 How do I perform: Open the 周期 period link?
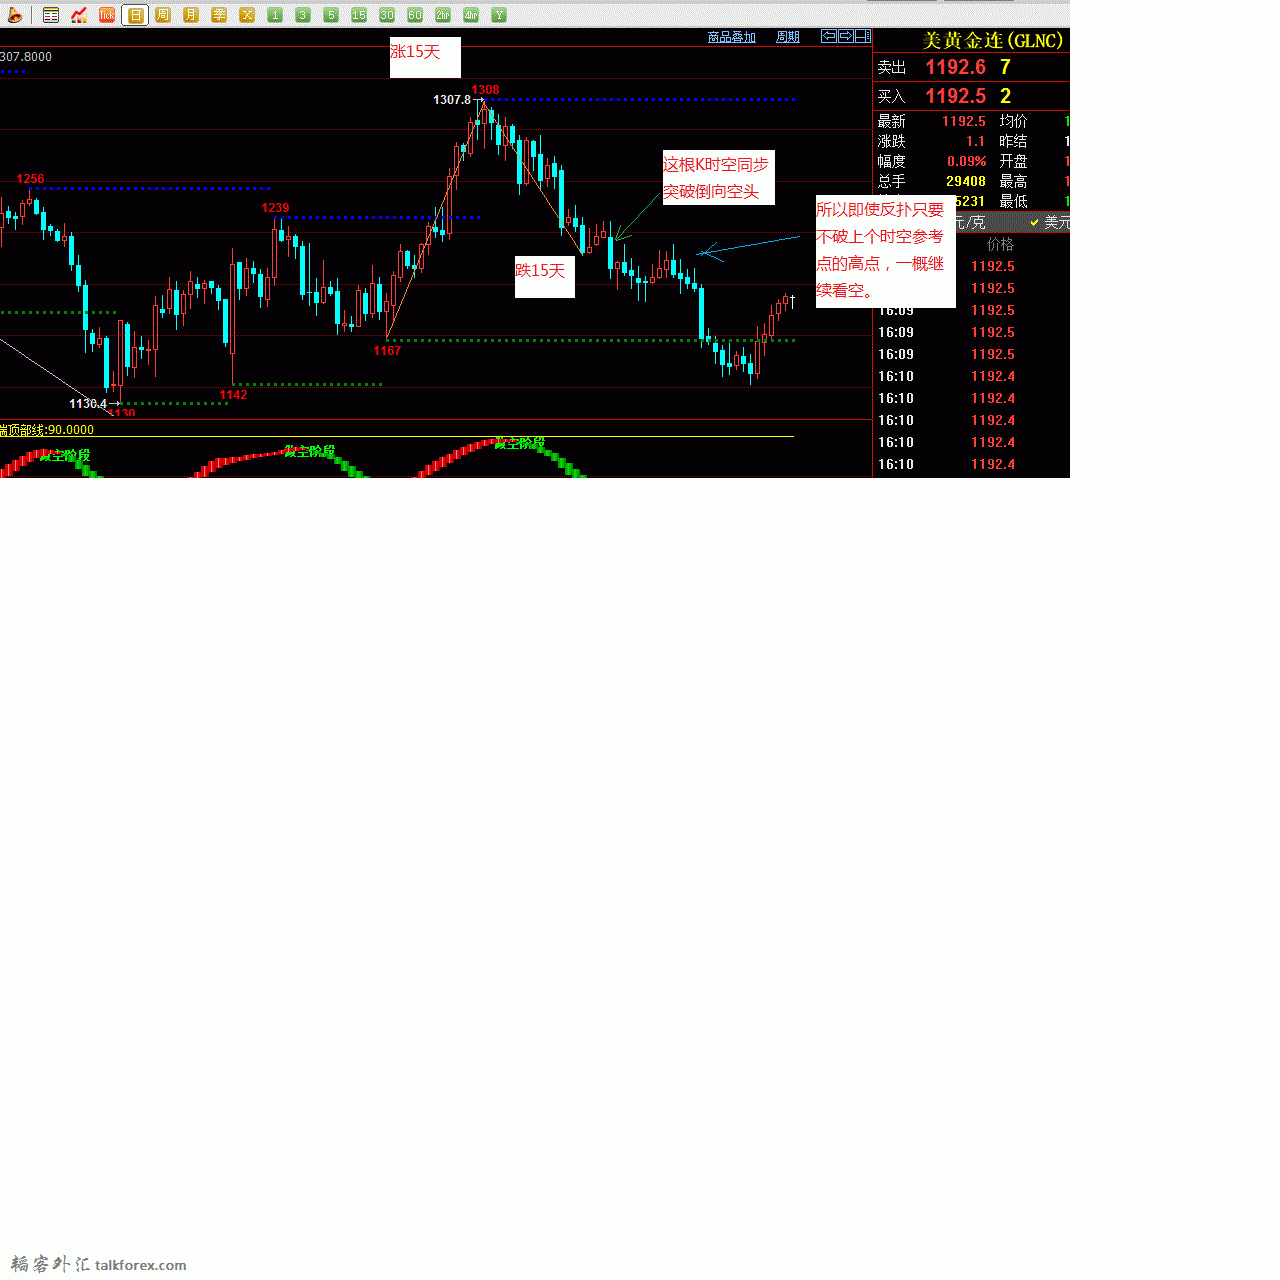[788, 37]
